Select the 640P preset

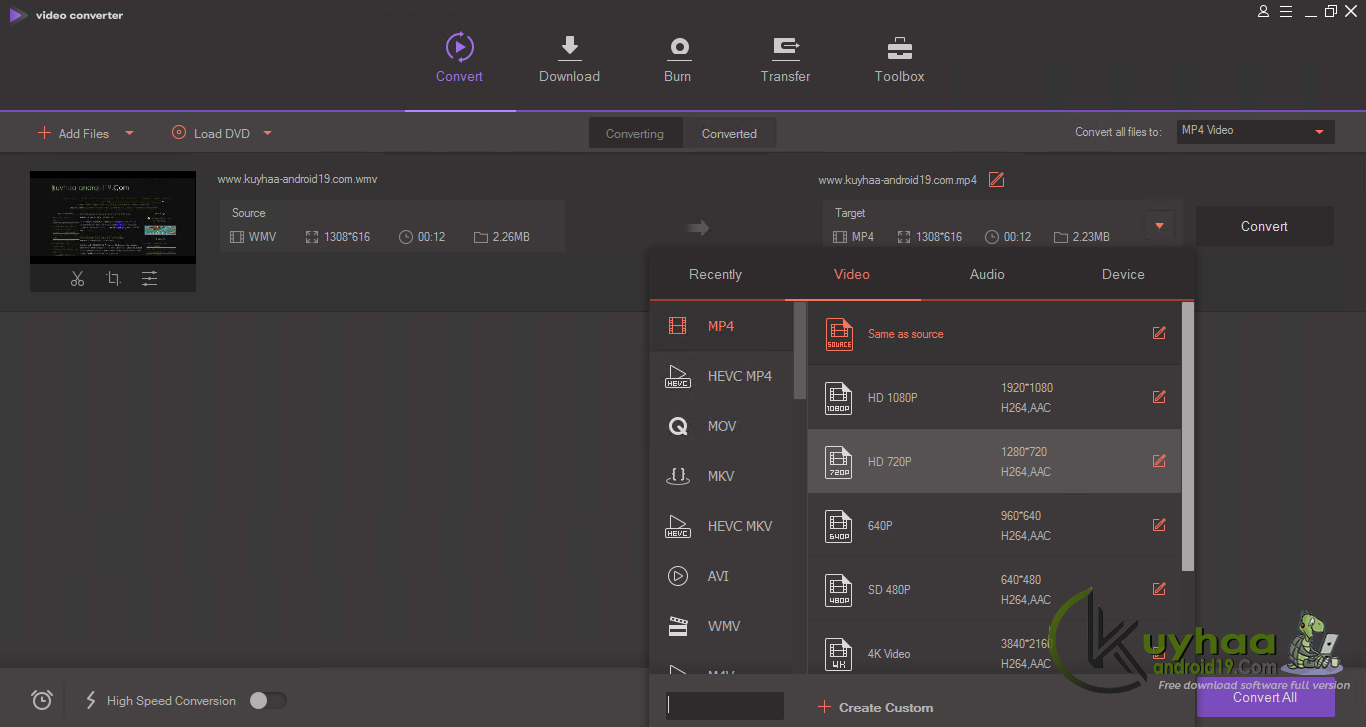(994, 526)
